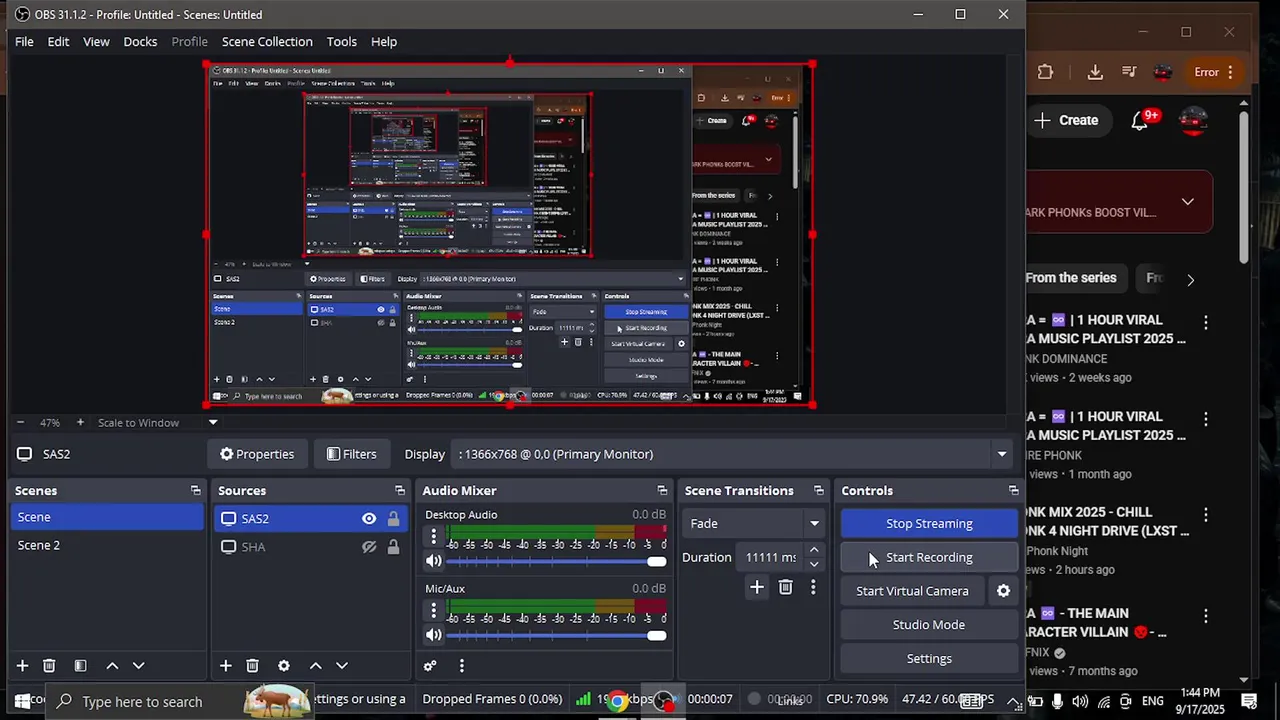The image size is (1280, 720).
Task: Remove selected scene with trash icon
Action: 49,666
